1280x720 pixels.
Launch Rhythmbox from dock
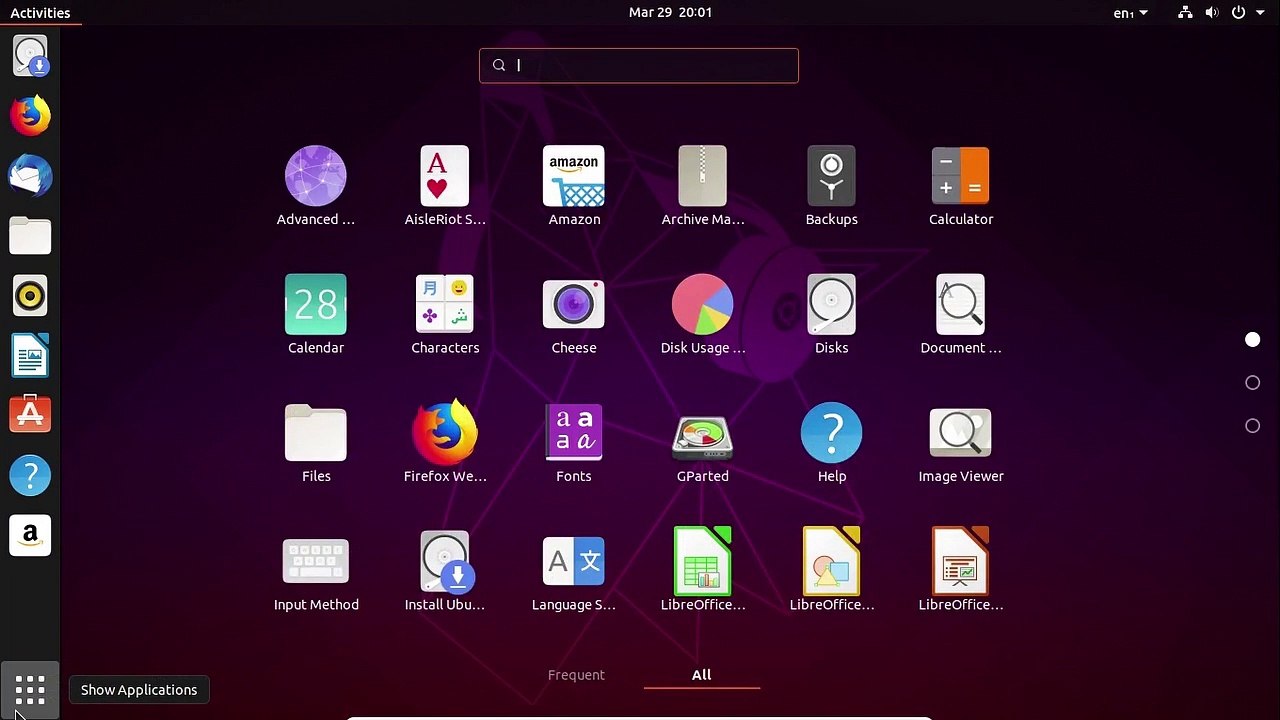(x=30, y=296)
